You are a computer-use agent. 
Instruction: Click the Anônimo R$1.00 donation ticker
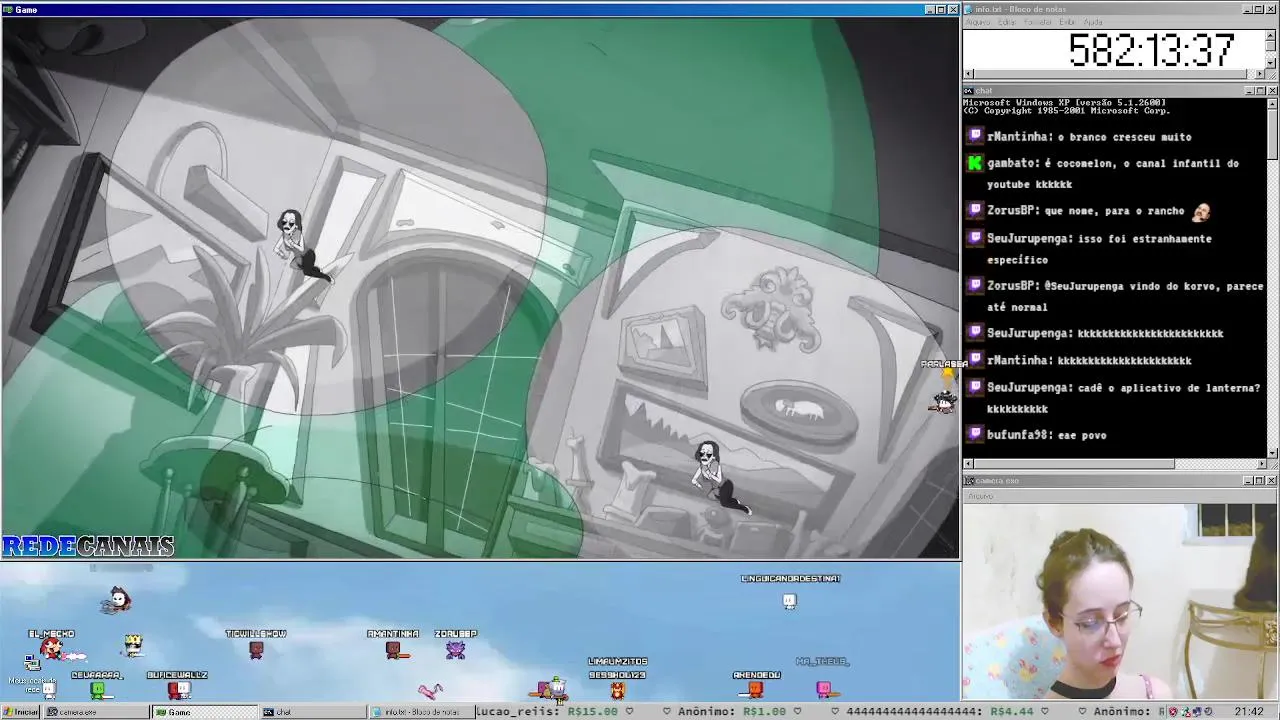733,712
